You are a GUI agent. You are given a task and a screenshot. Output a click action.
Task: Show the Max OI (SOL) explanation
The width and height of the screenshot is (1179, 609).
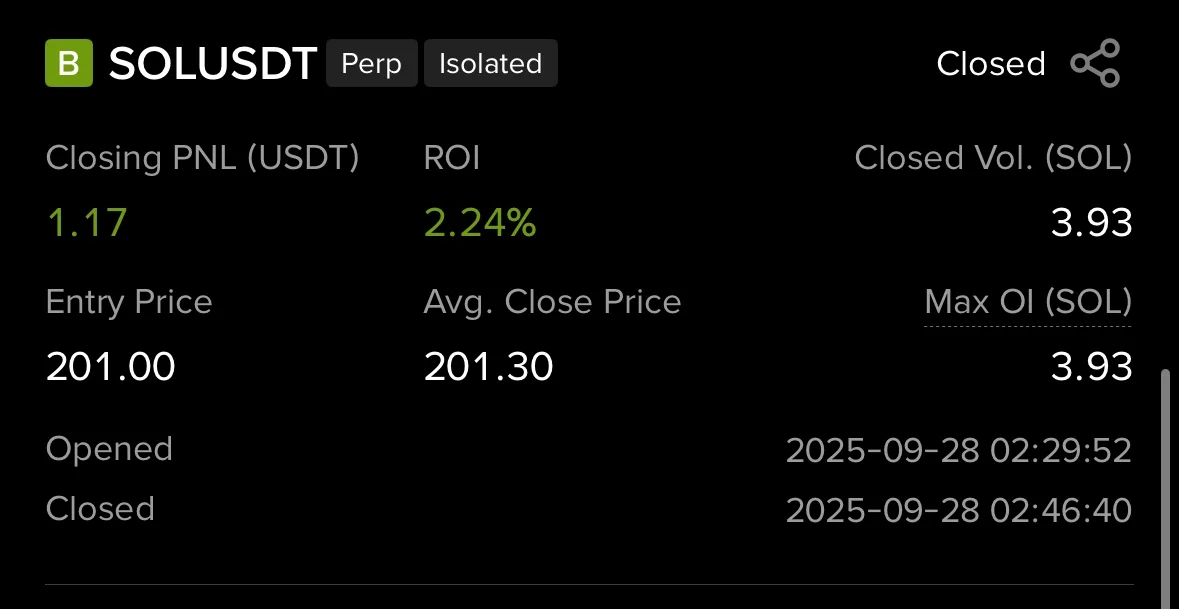click(x=1028, y=302)
